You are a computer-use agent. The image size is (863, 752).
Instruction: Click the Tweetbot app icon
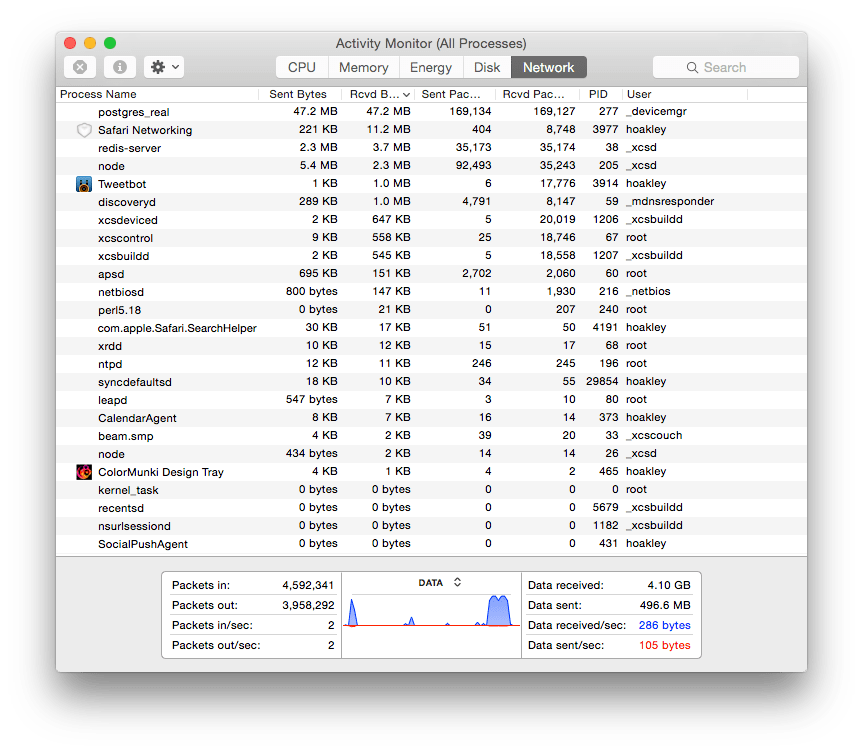coord(84,184)
